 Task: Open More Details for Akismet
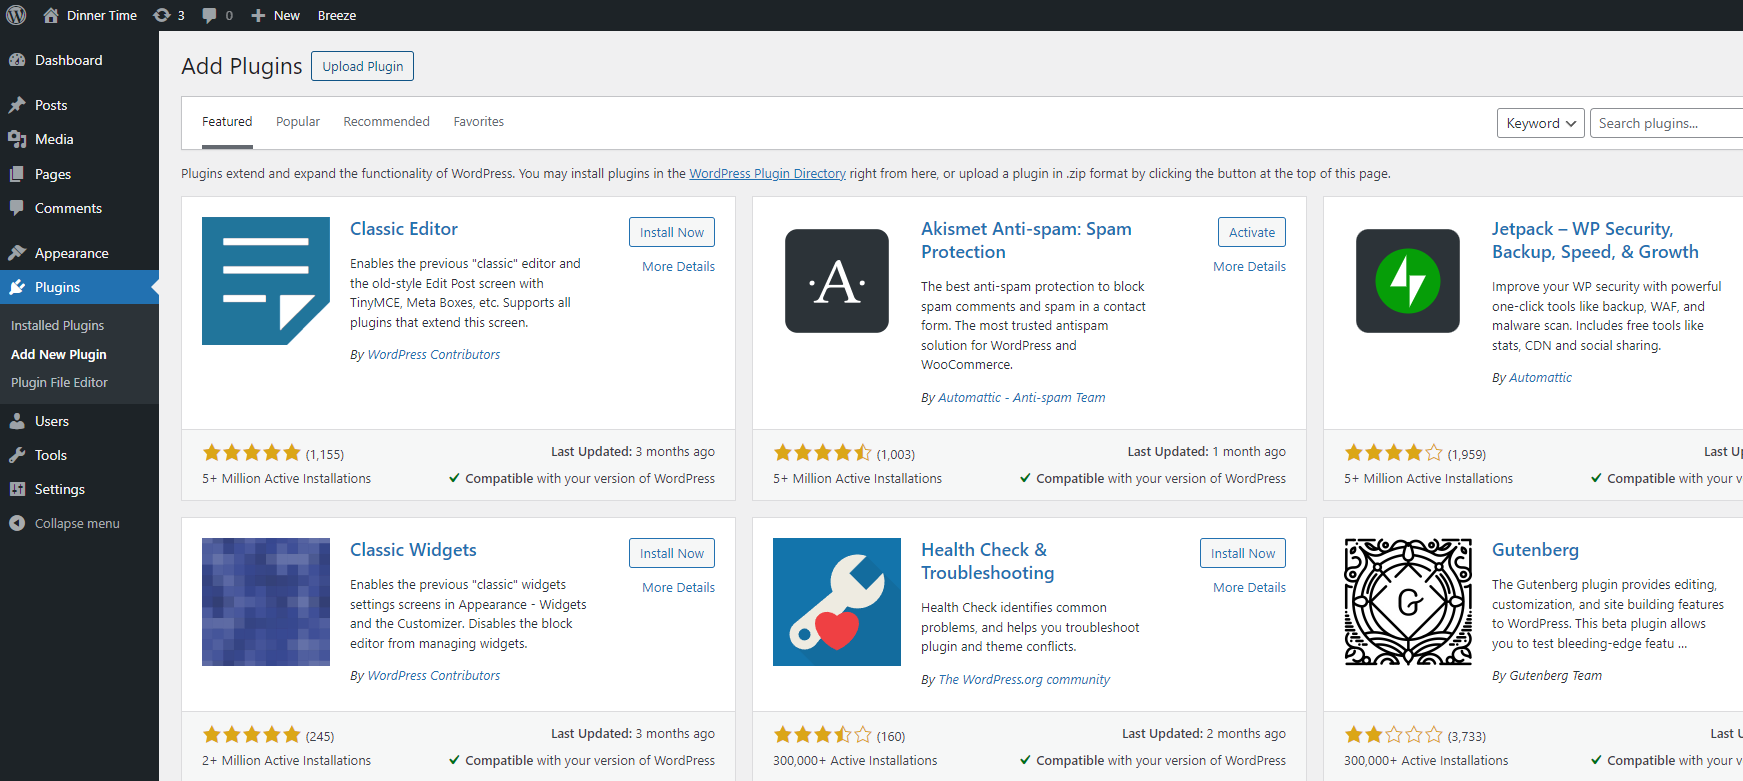coord(1249,267)
